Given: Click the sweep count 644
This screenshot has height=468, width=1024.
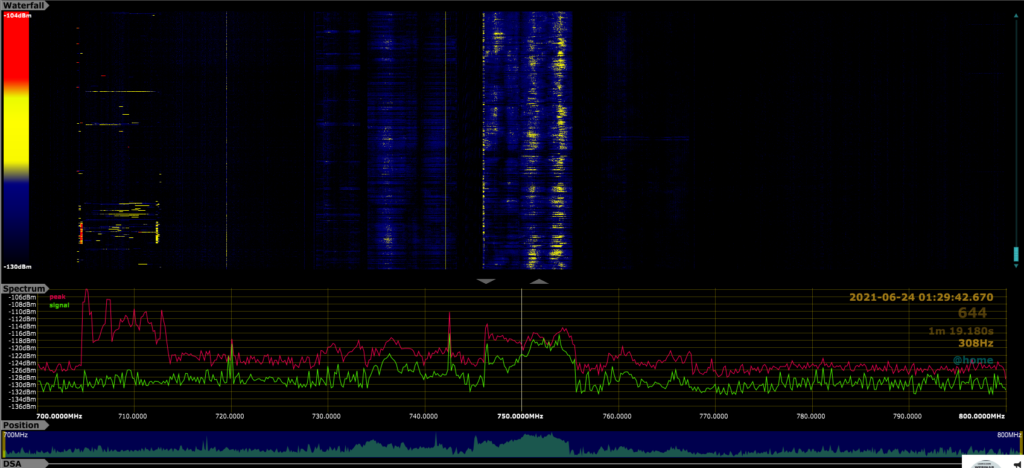Looking at the screenshot, I should click(972, 313).
